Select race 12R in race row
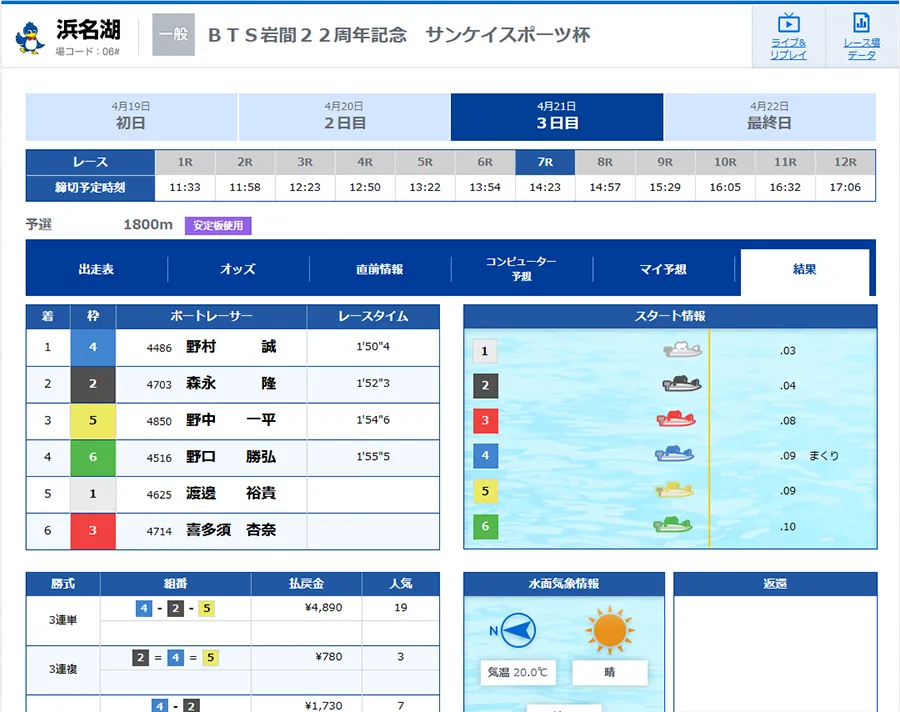The image size is (900, 712). coord(845,162)
